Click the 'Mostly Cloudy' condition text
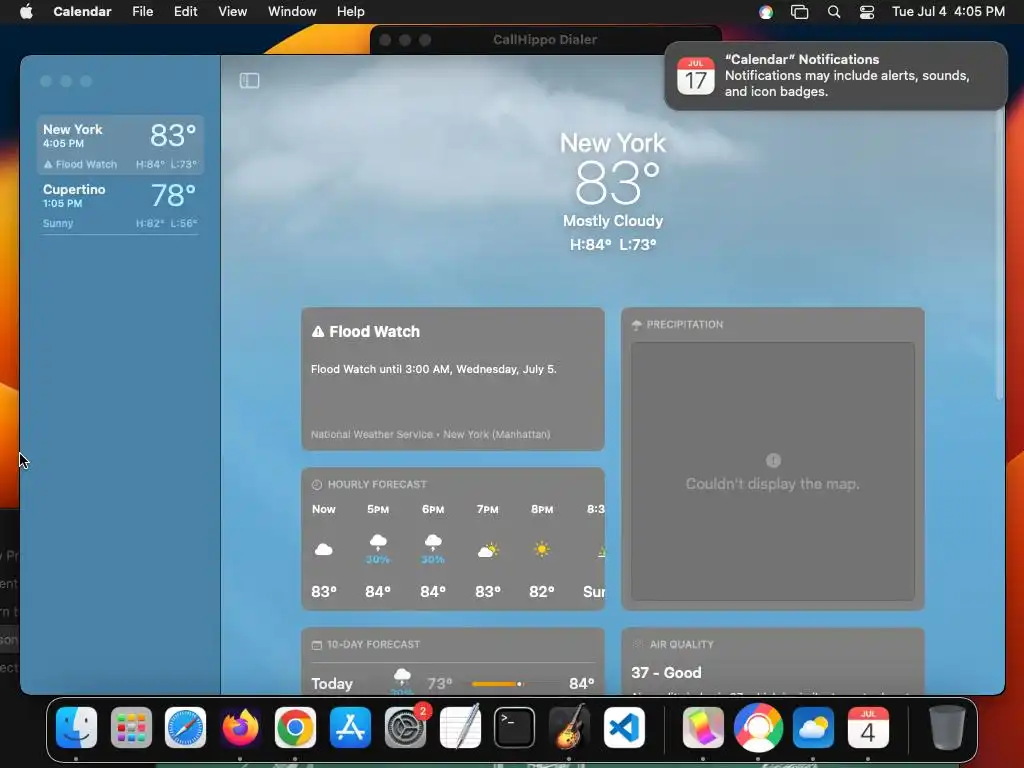The width and height of the screenshot is (1024, 768). pyautogui.click(x=613, y=221)
